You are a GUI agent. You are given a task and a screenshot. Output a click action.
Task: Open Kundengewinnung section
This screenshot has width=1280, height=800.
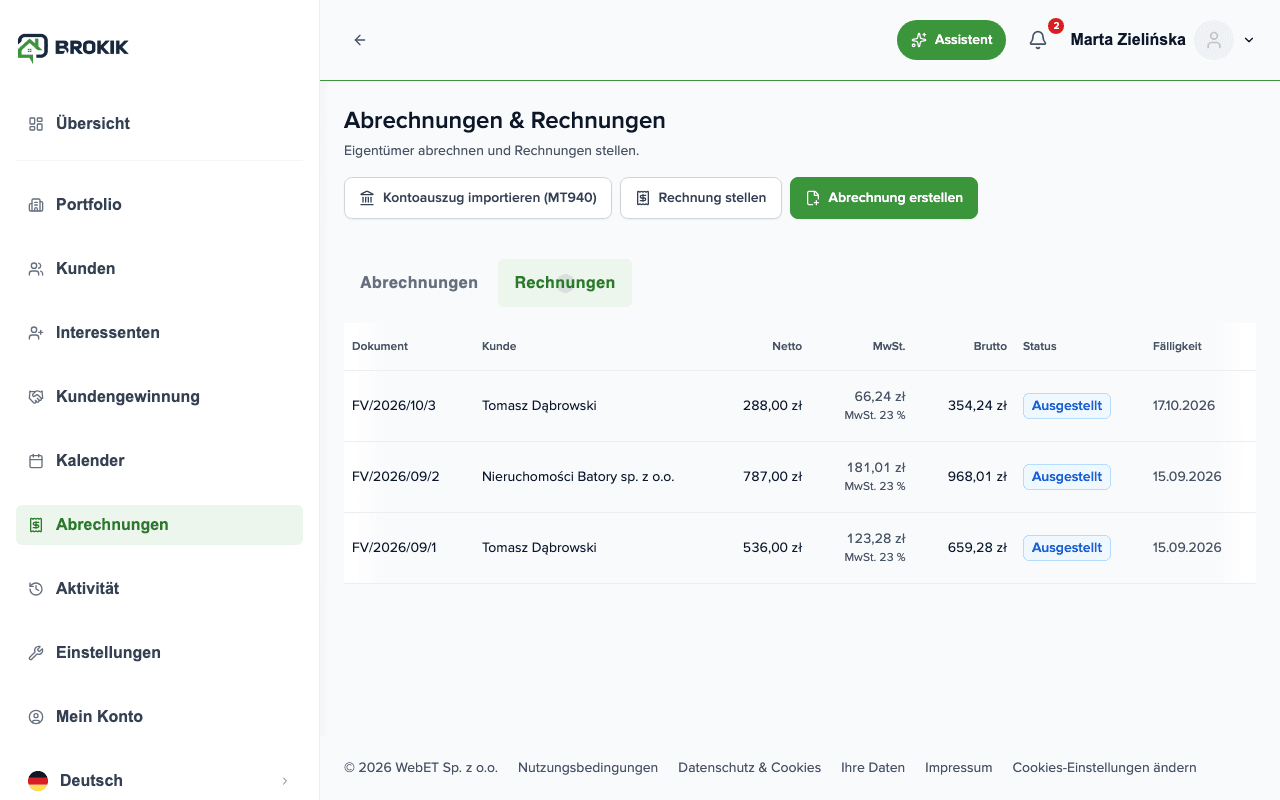click(x=159, y=397)
